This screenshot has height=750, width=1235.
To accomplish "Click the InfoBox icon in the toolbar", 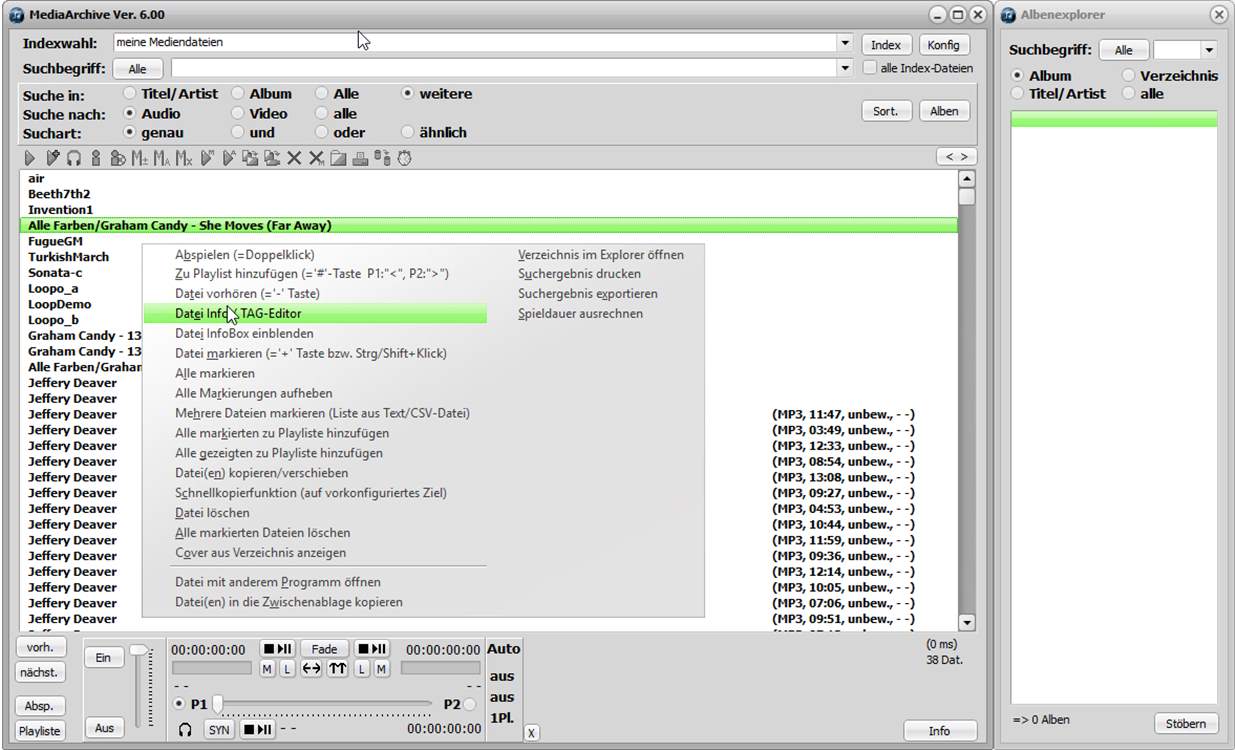I will [x=117, y=158].
